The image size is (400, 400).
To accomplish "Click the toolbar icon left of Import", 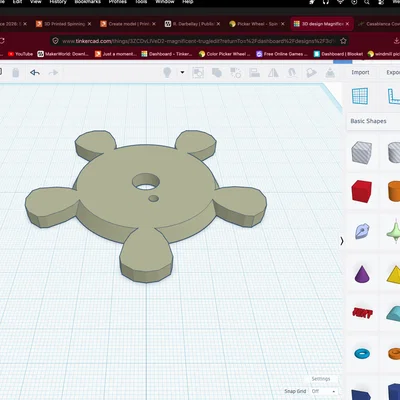I will click(x=330, y=73).
